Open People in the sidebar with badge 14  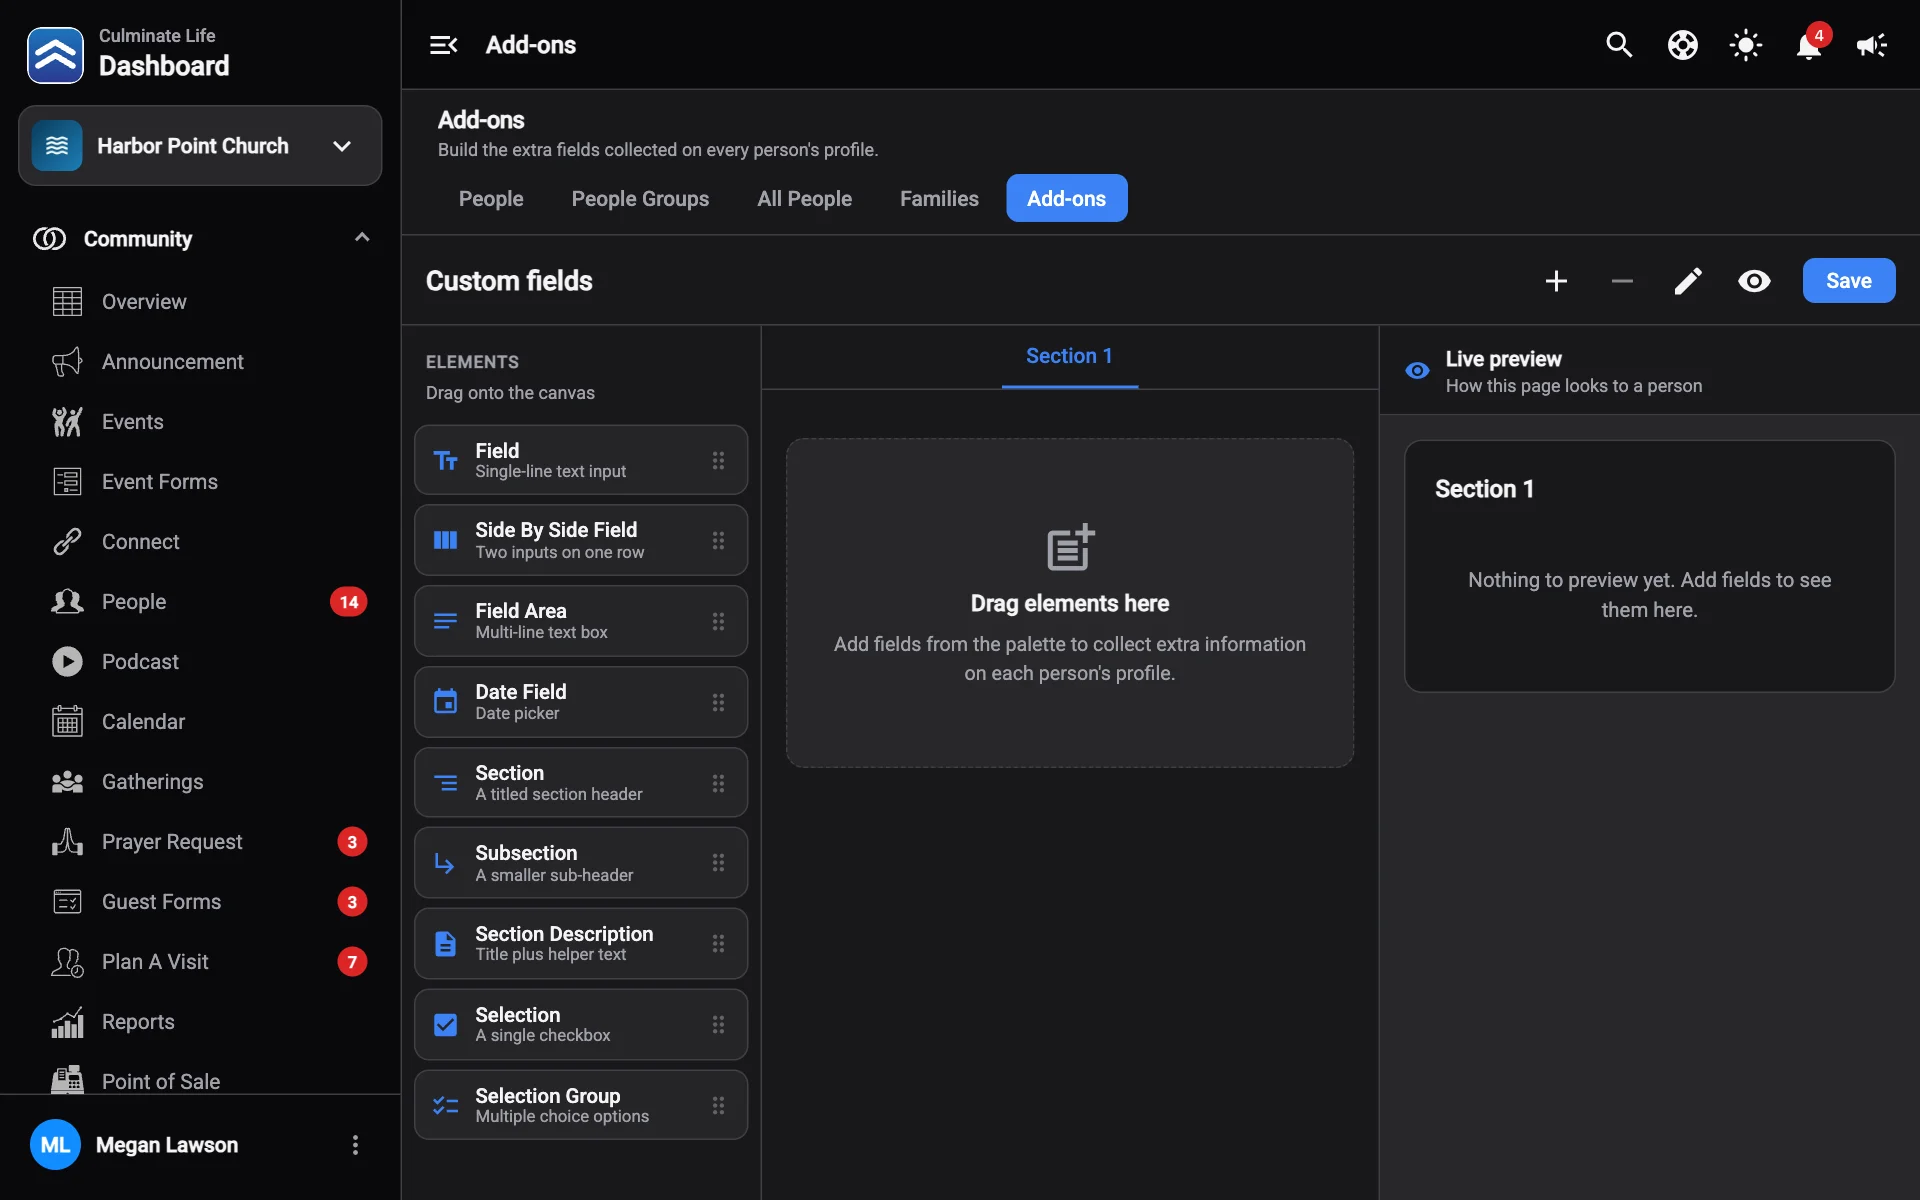(200, 602)
